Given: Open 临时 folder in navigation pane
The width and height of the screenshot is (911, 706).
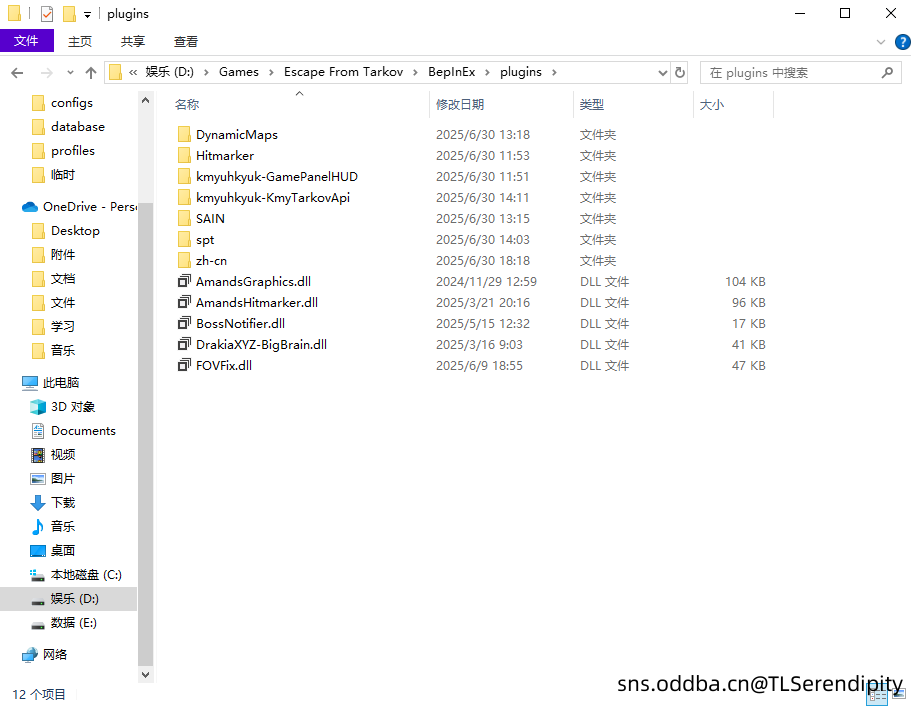Looking at the screenshot, I should click(x=63, y=174).
